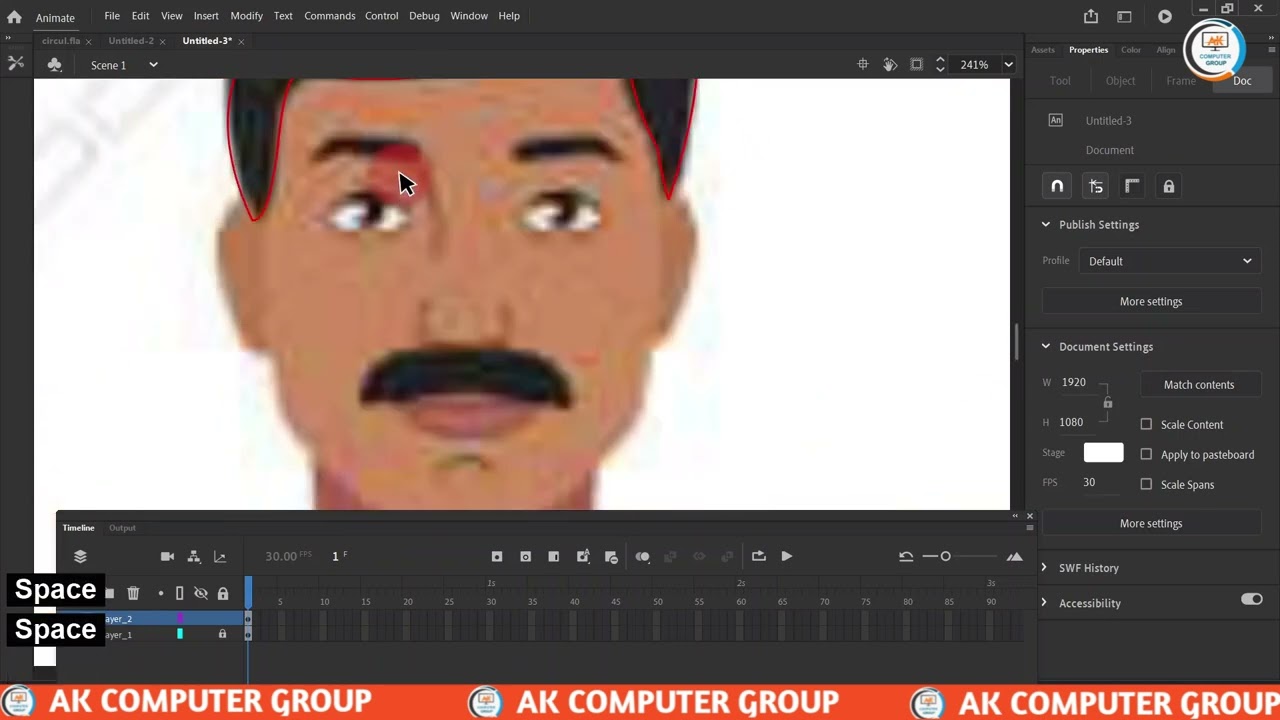
Task: Open the Timeline panel options menu
Action: (1029, 527)
